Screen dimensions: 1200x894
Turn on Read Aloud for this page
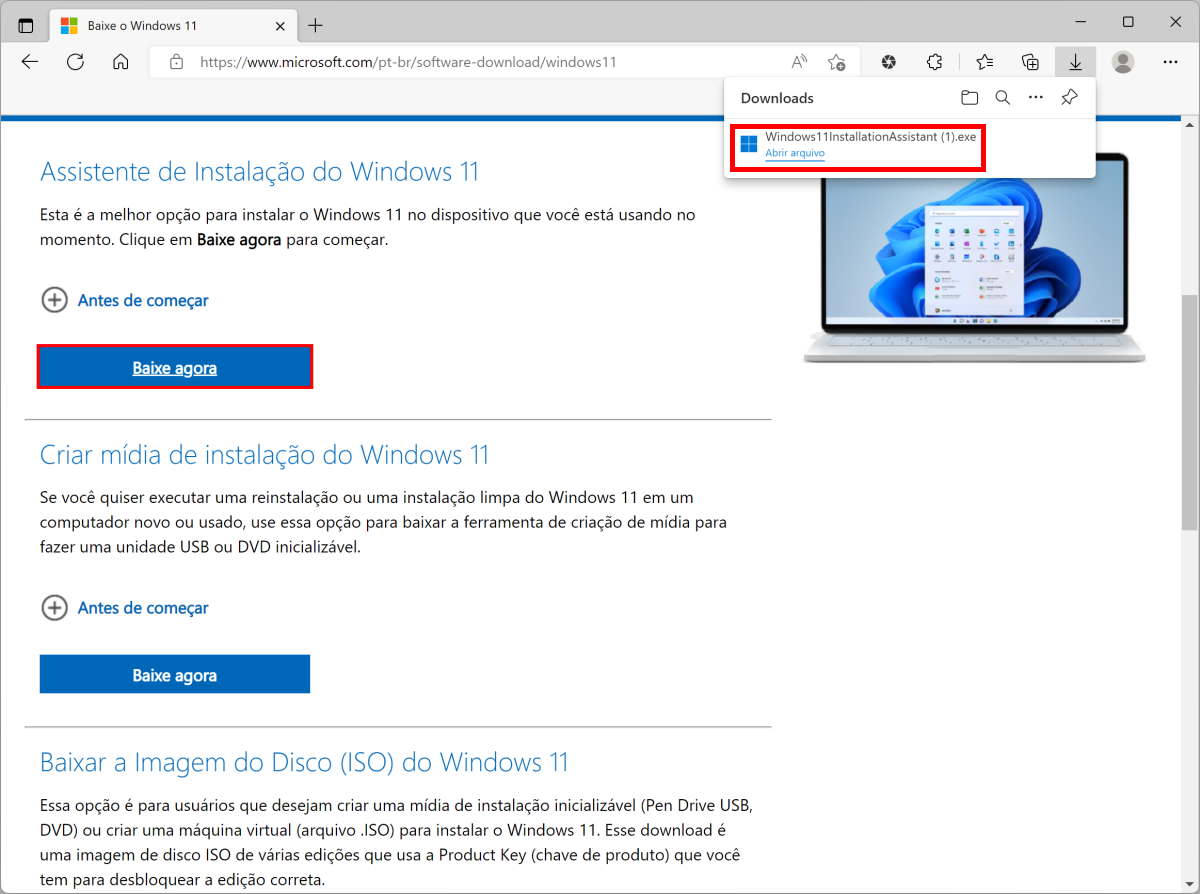coord(799,62)
